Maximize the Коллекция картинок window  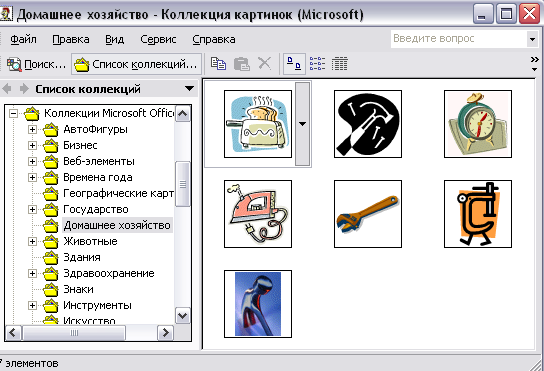click(x=506, y=14)
